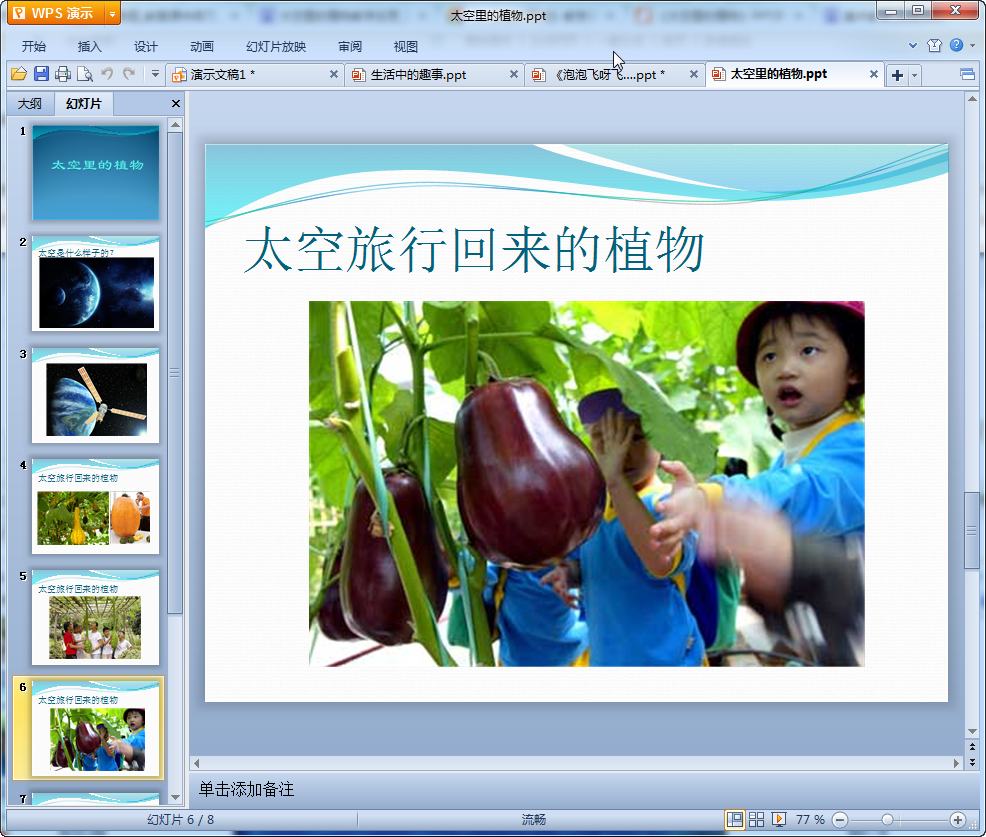
Task: Open the help question mark icon
Action: [956, 45]
